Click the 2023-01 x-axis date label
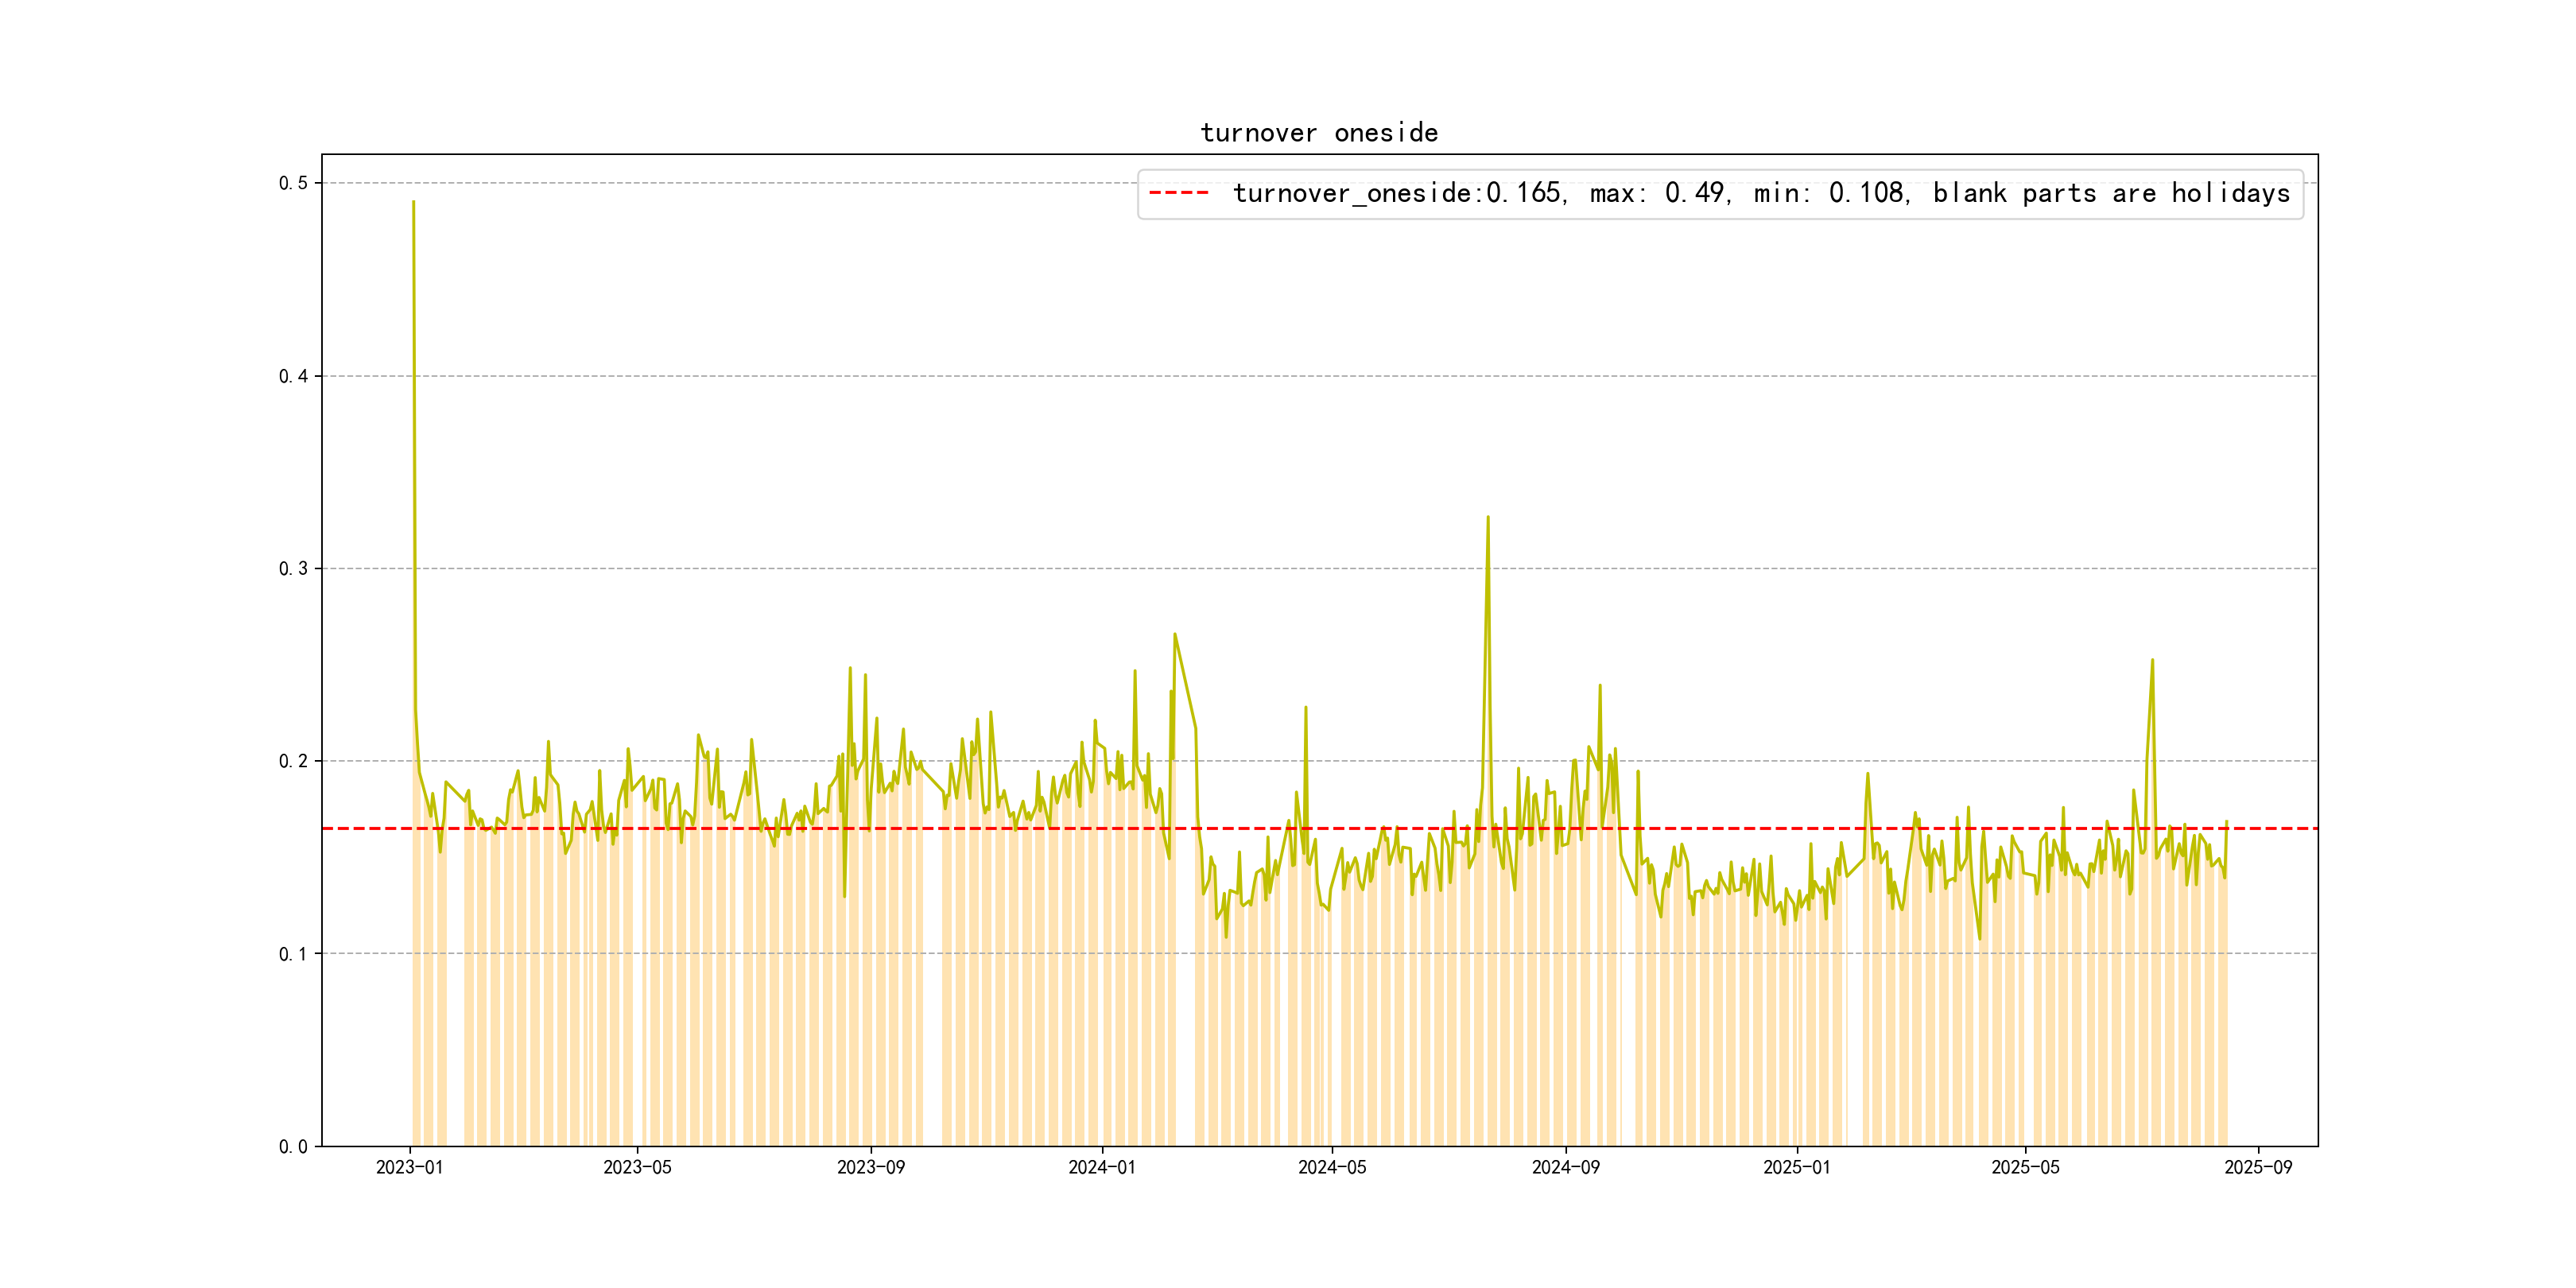Screen dimensions: 2576x1288 (x=409, y=1168)
